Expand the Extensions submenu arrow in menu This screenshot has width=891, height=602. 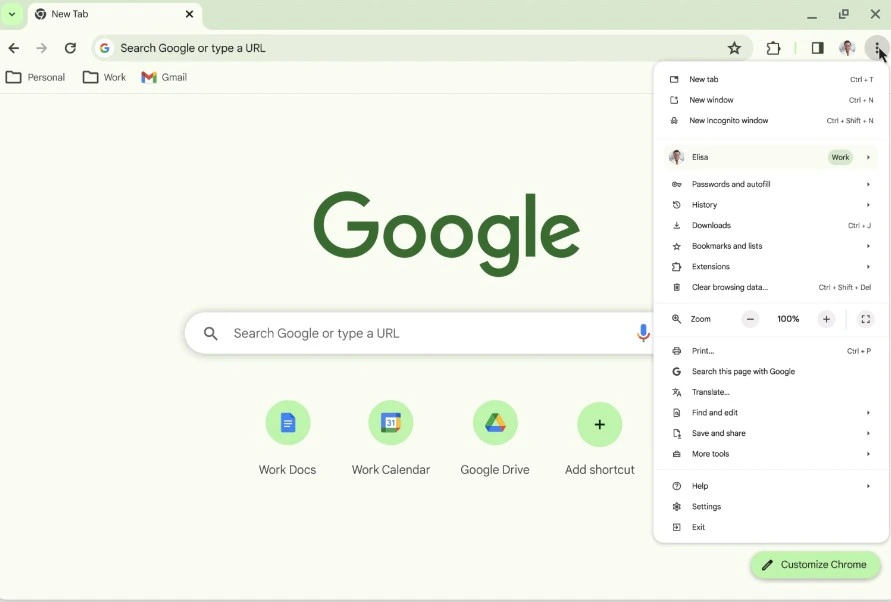point(868,267)
